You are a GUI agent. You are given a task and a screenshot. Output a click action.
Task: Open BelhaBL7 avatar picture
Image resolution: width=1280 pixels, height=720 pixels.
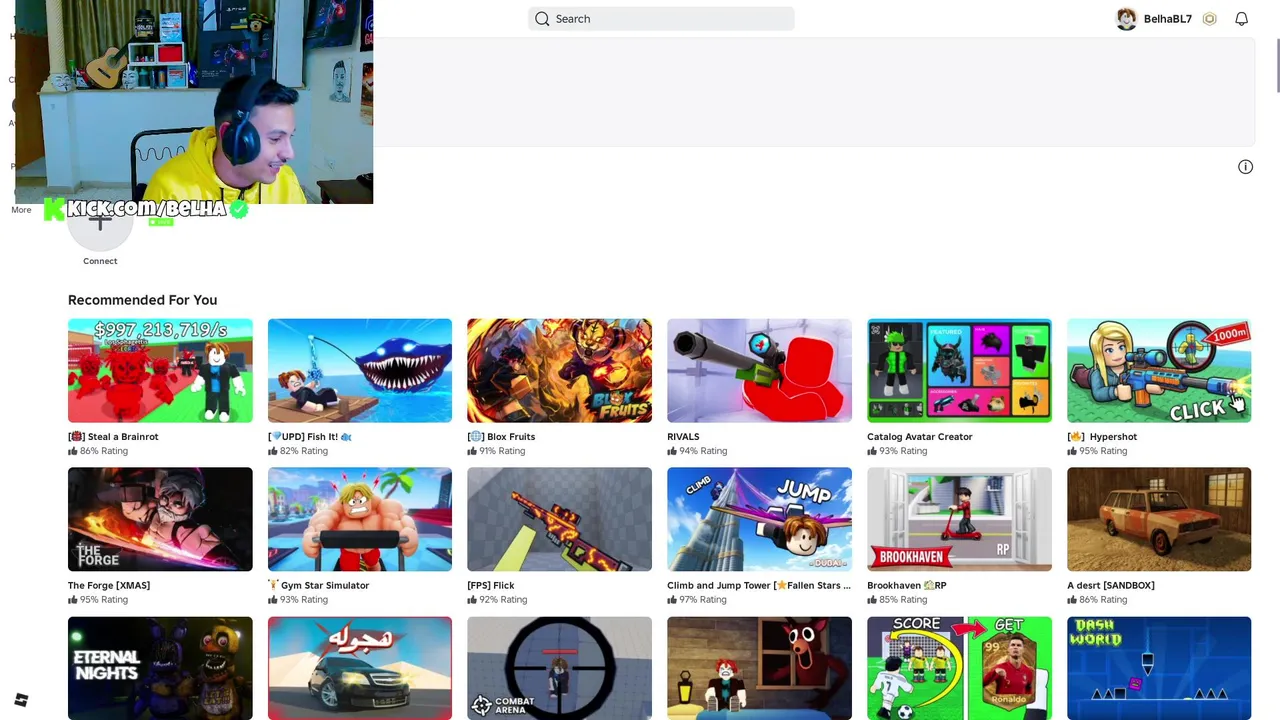pos(1127,19)
